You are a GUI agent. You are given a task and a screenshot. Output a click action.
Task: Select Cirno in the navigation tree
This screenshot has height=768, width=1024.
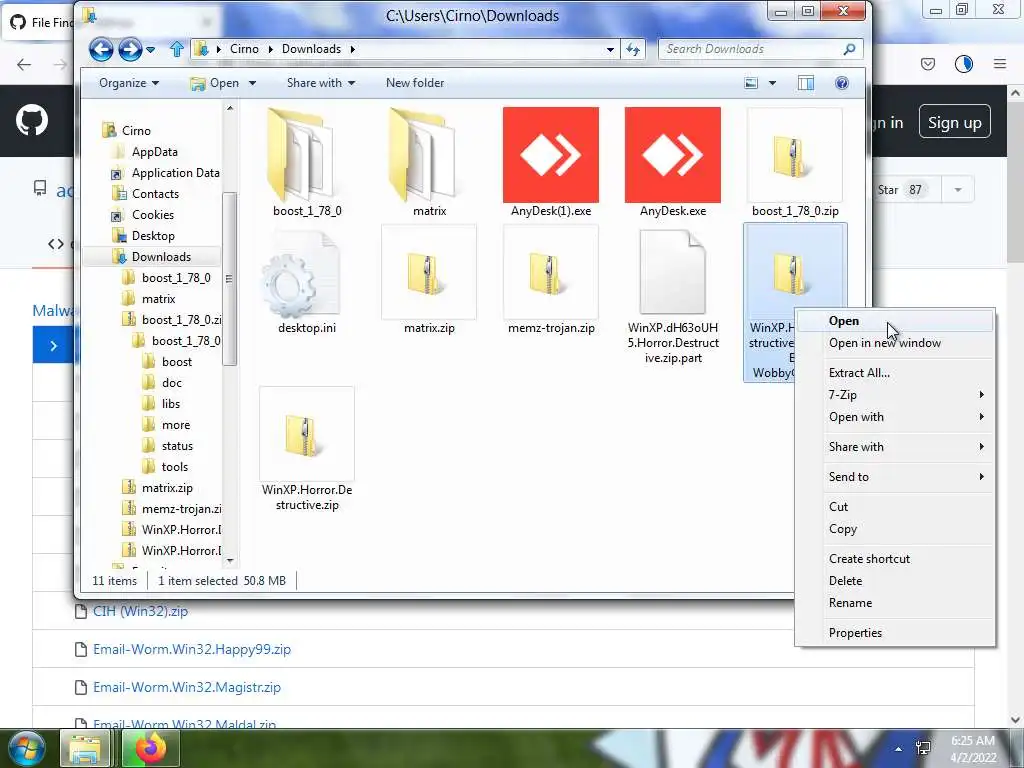tap(136, 131)
